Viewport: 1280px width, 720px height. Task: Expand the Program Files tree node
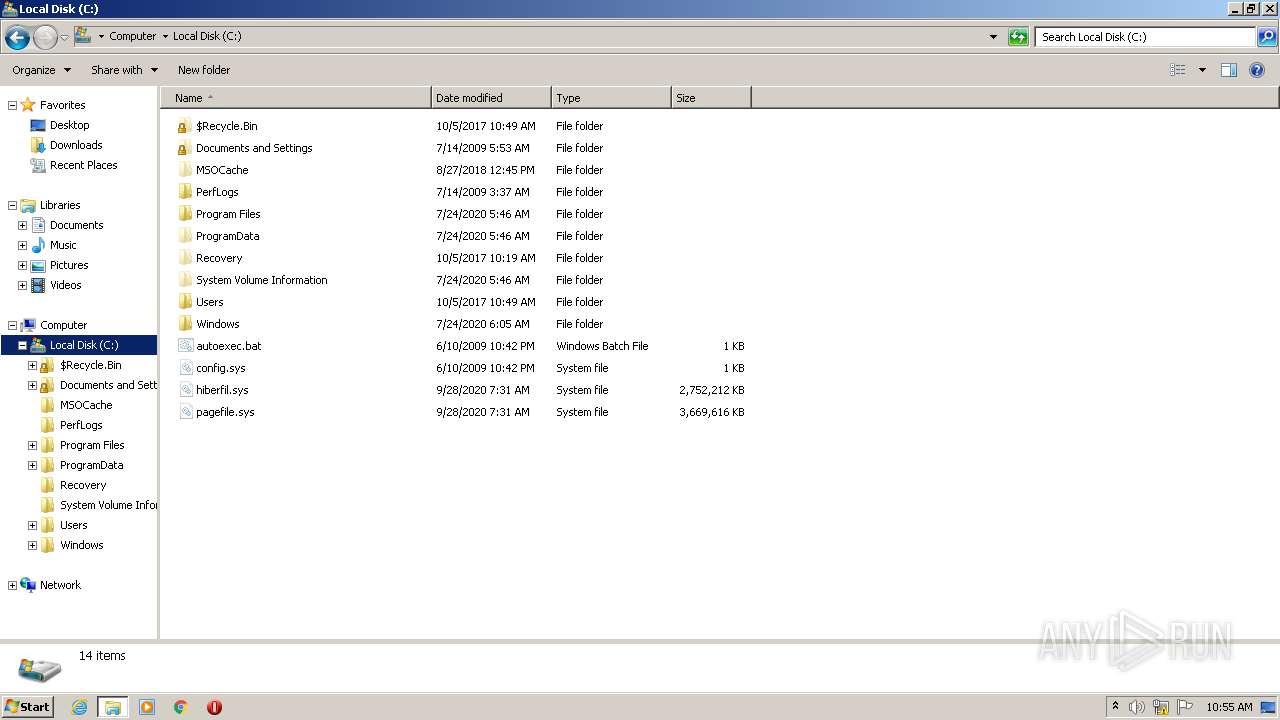tap(32, 445)
